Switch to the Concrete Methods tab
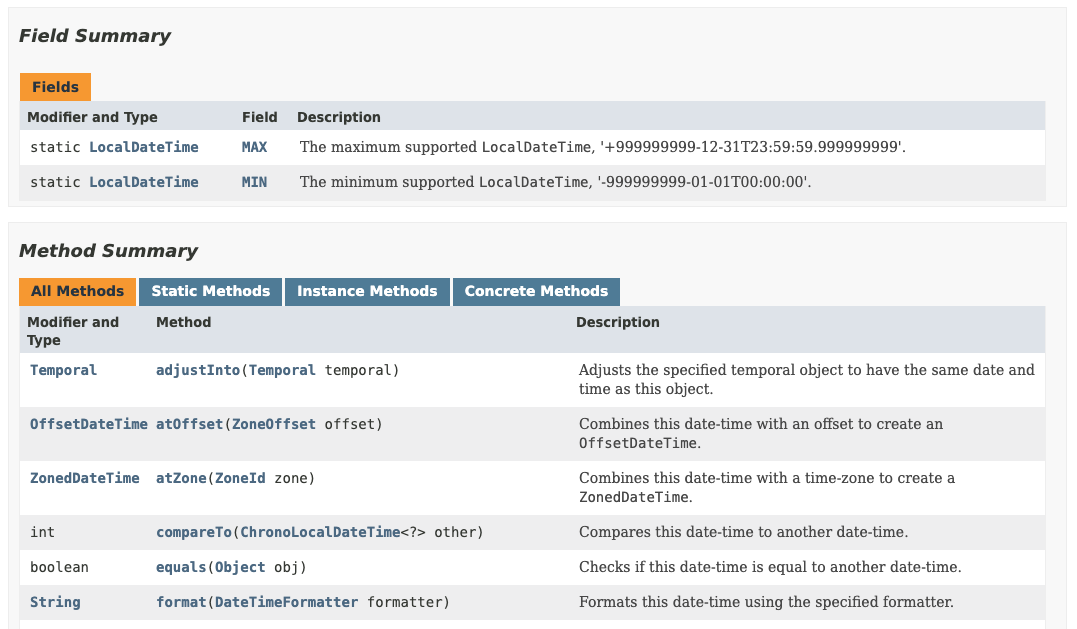 click(x=536, y=291)
